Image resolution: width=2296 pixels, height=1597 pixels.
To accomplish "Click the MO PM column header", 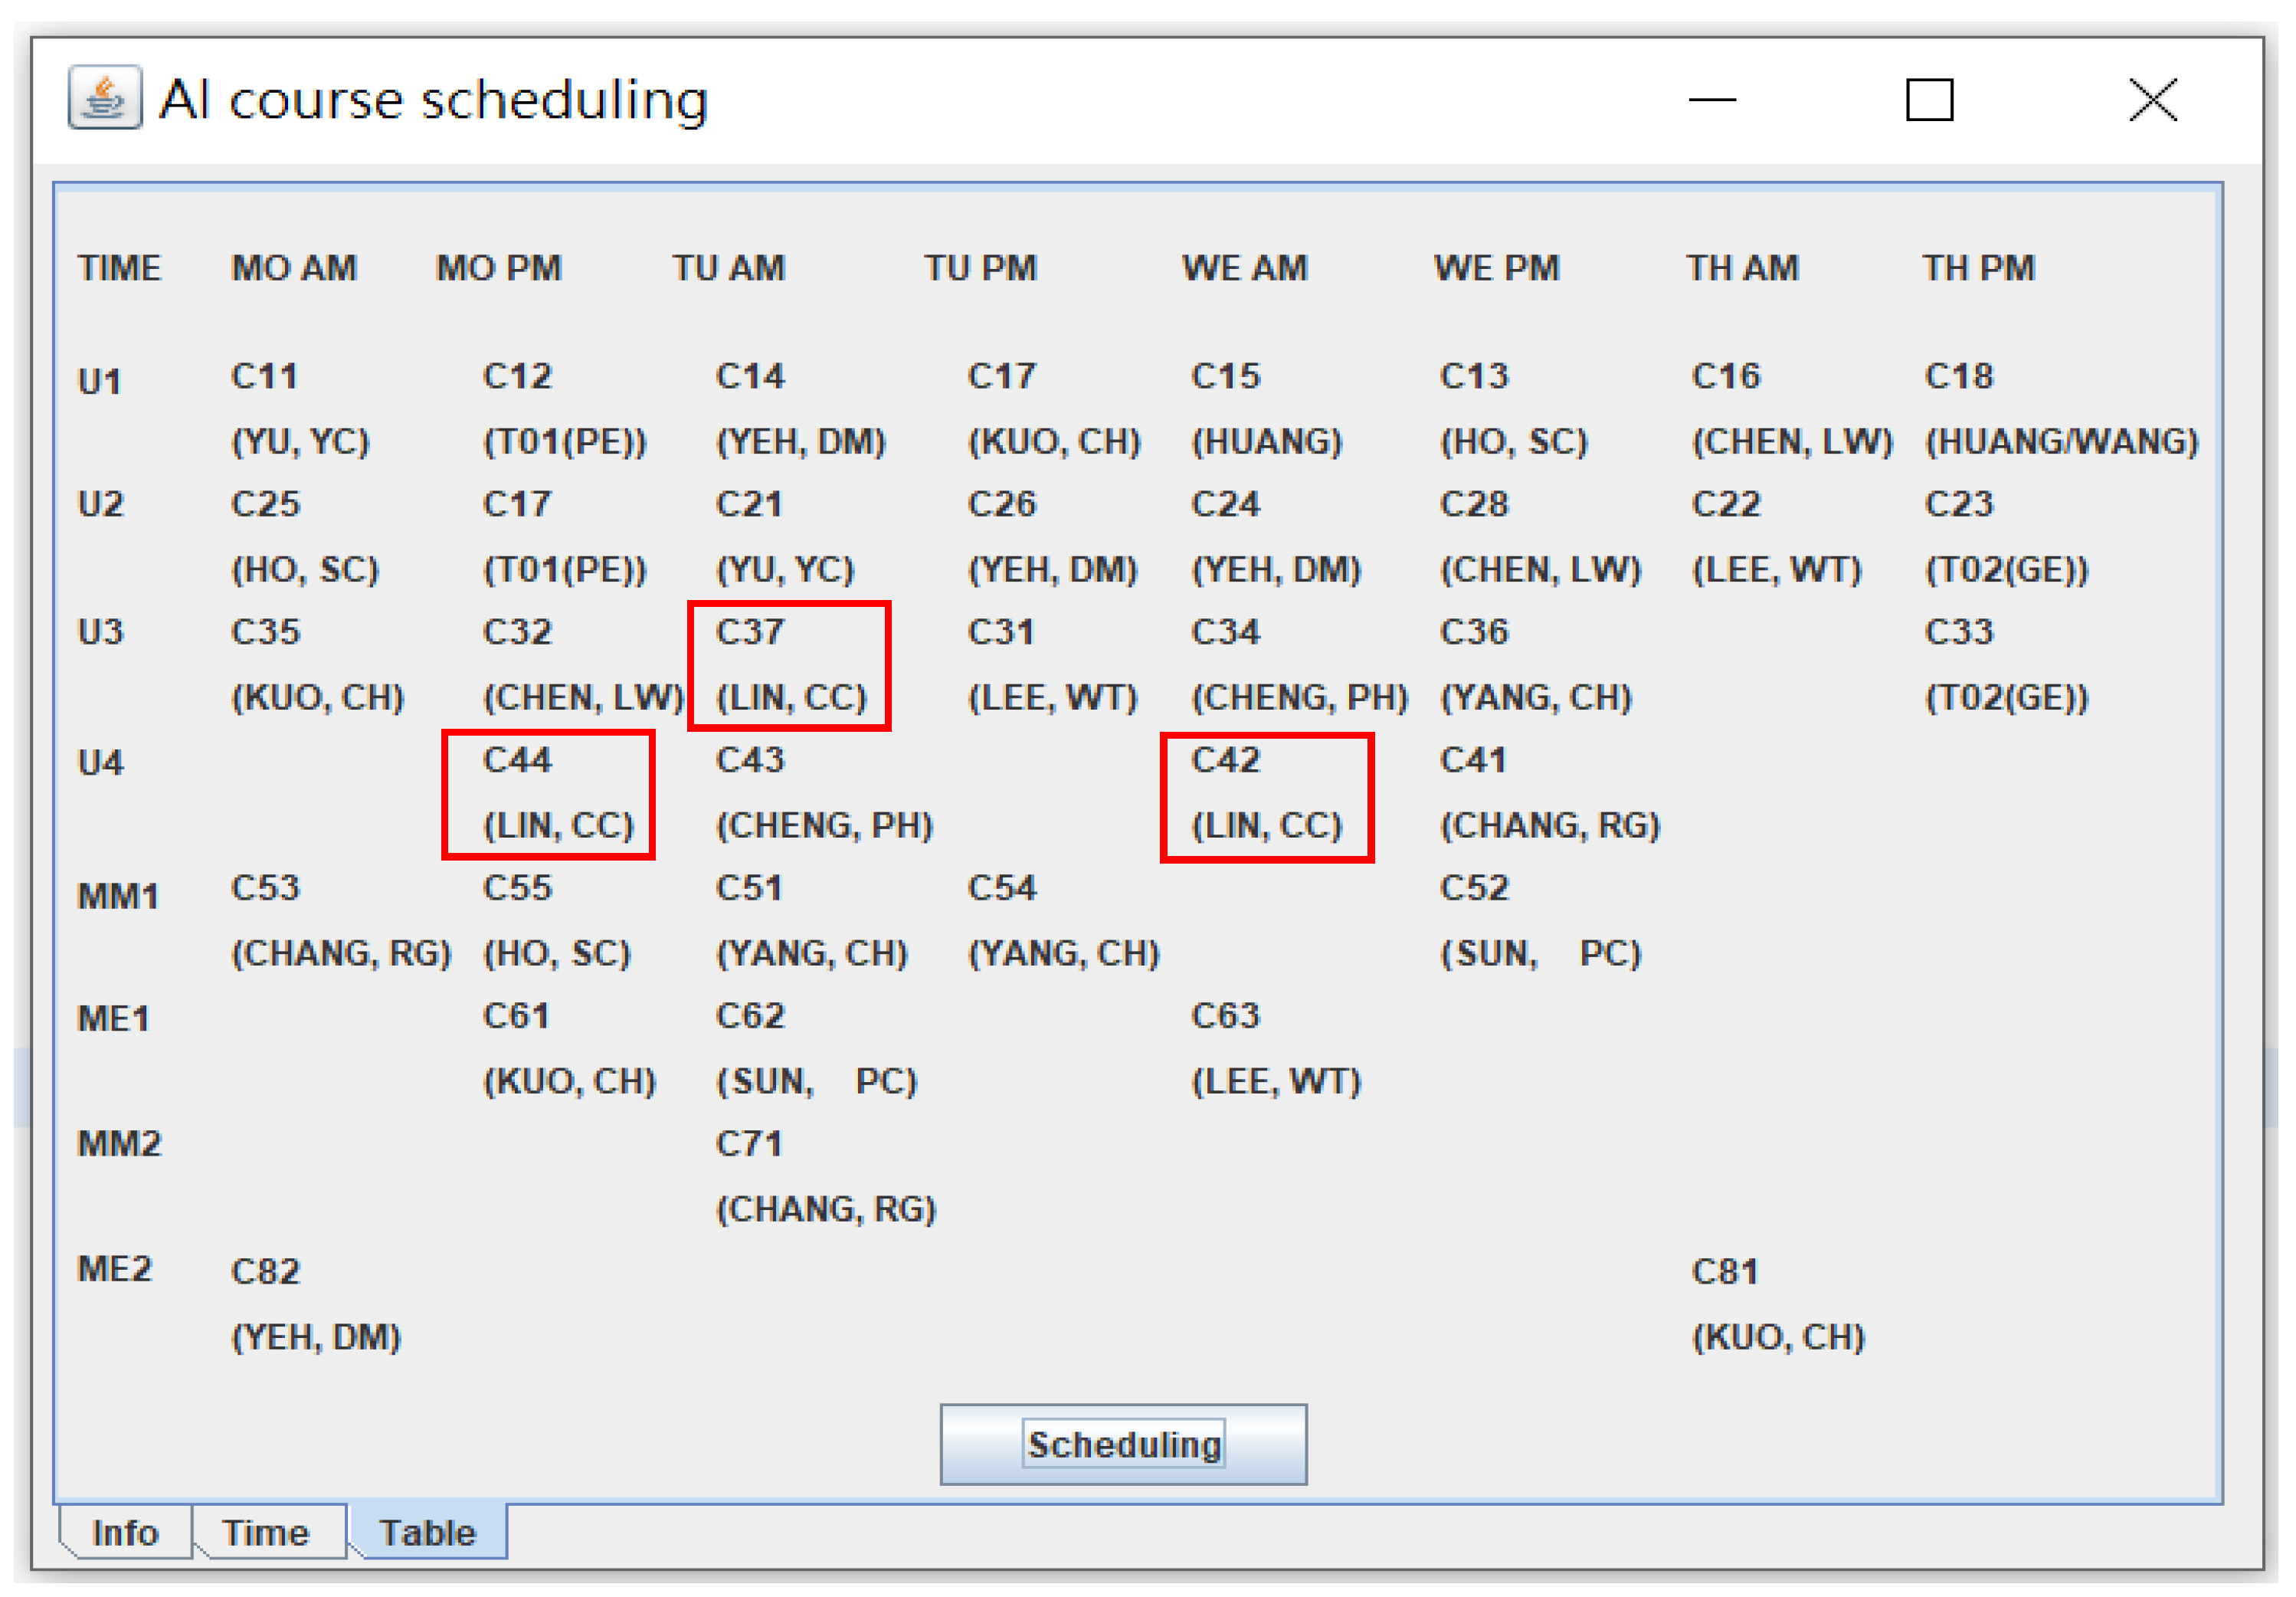I will [x=499, y=267].
